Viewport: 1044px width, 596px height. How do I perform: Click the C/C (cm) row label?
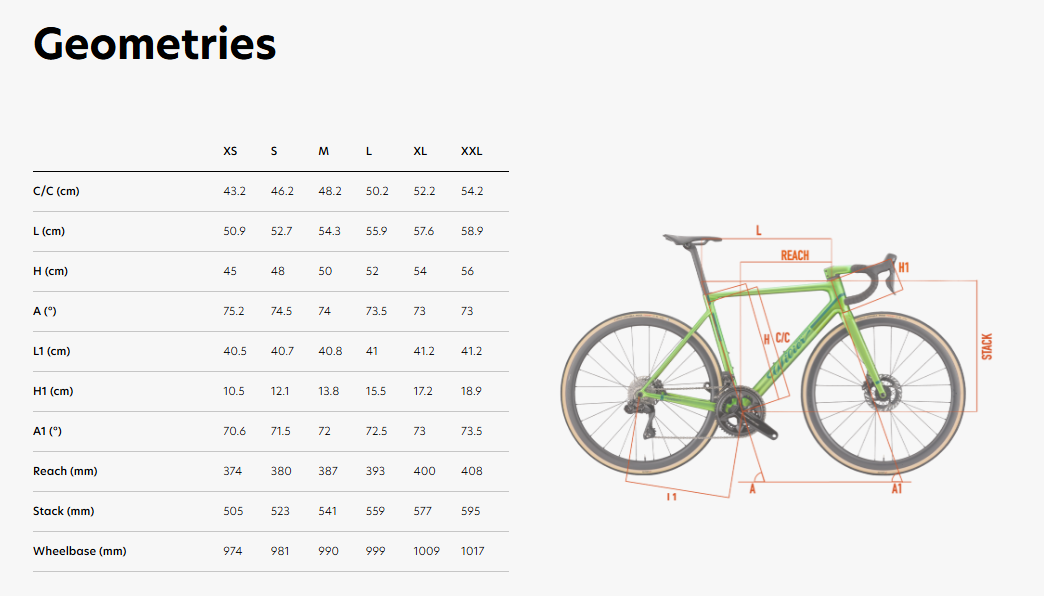point(56,191)
